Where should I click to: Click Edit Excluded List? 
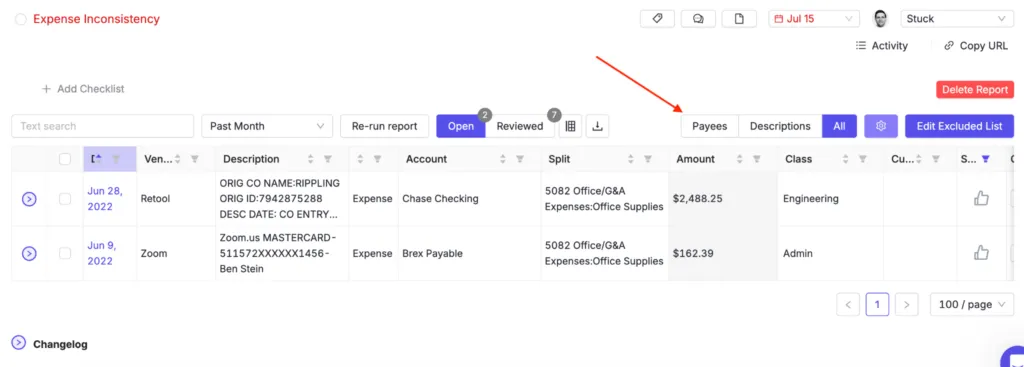[x=959, y=126]
